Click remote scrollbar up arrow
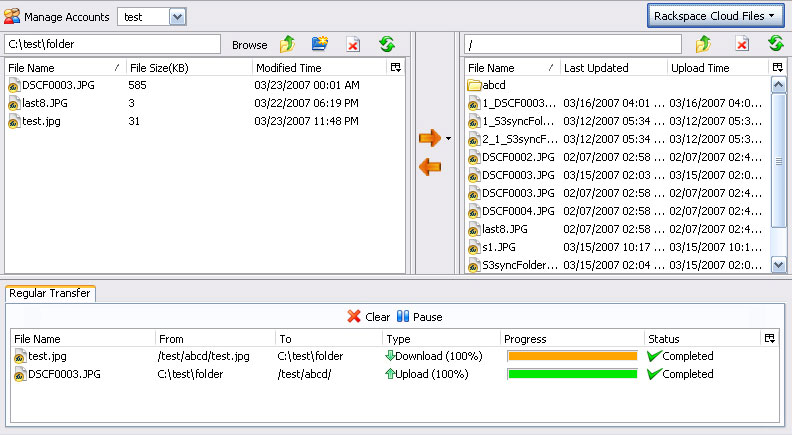This screenshot has width=792, height=435. (x=778, y=85)
